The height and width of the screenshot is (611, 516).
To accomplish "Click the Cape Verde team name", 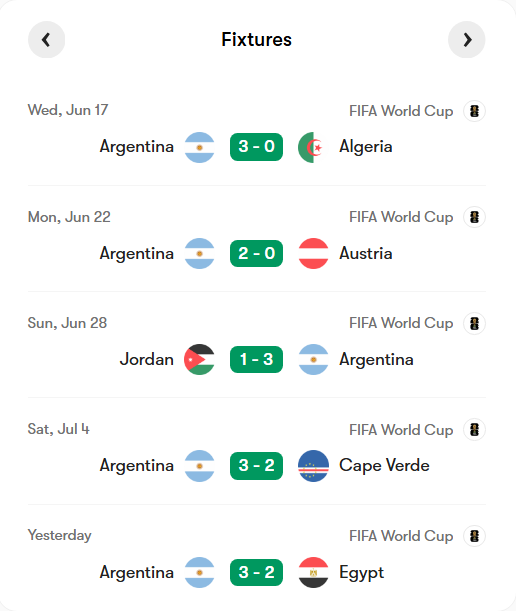I will click(384, 466).
